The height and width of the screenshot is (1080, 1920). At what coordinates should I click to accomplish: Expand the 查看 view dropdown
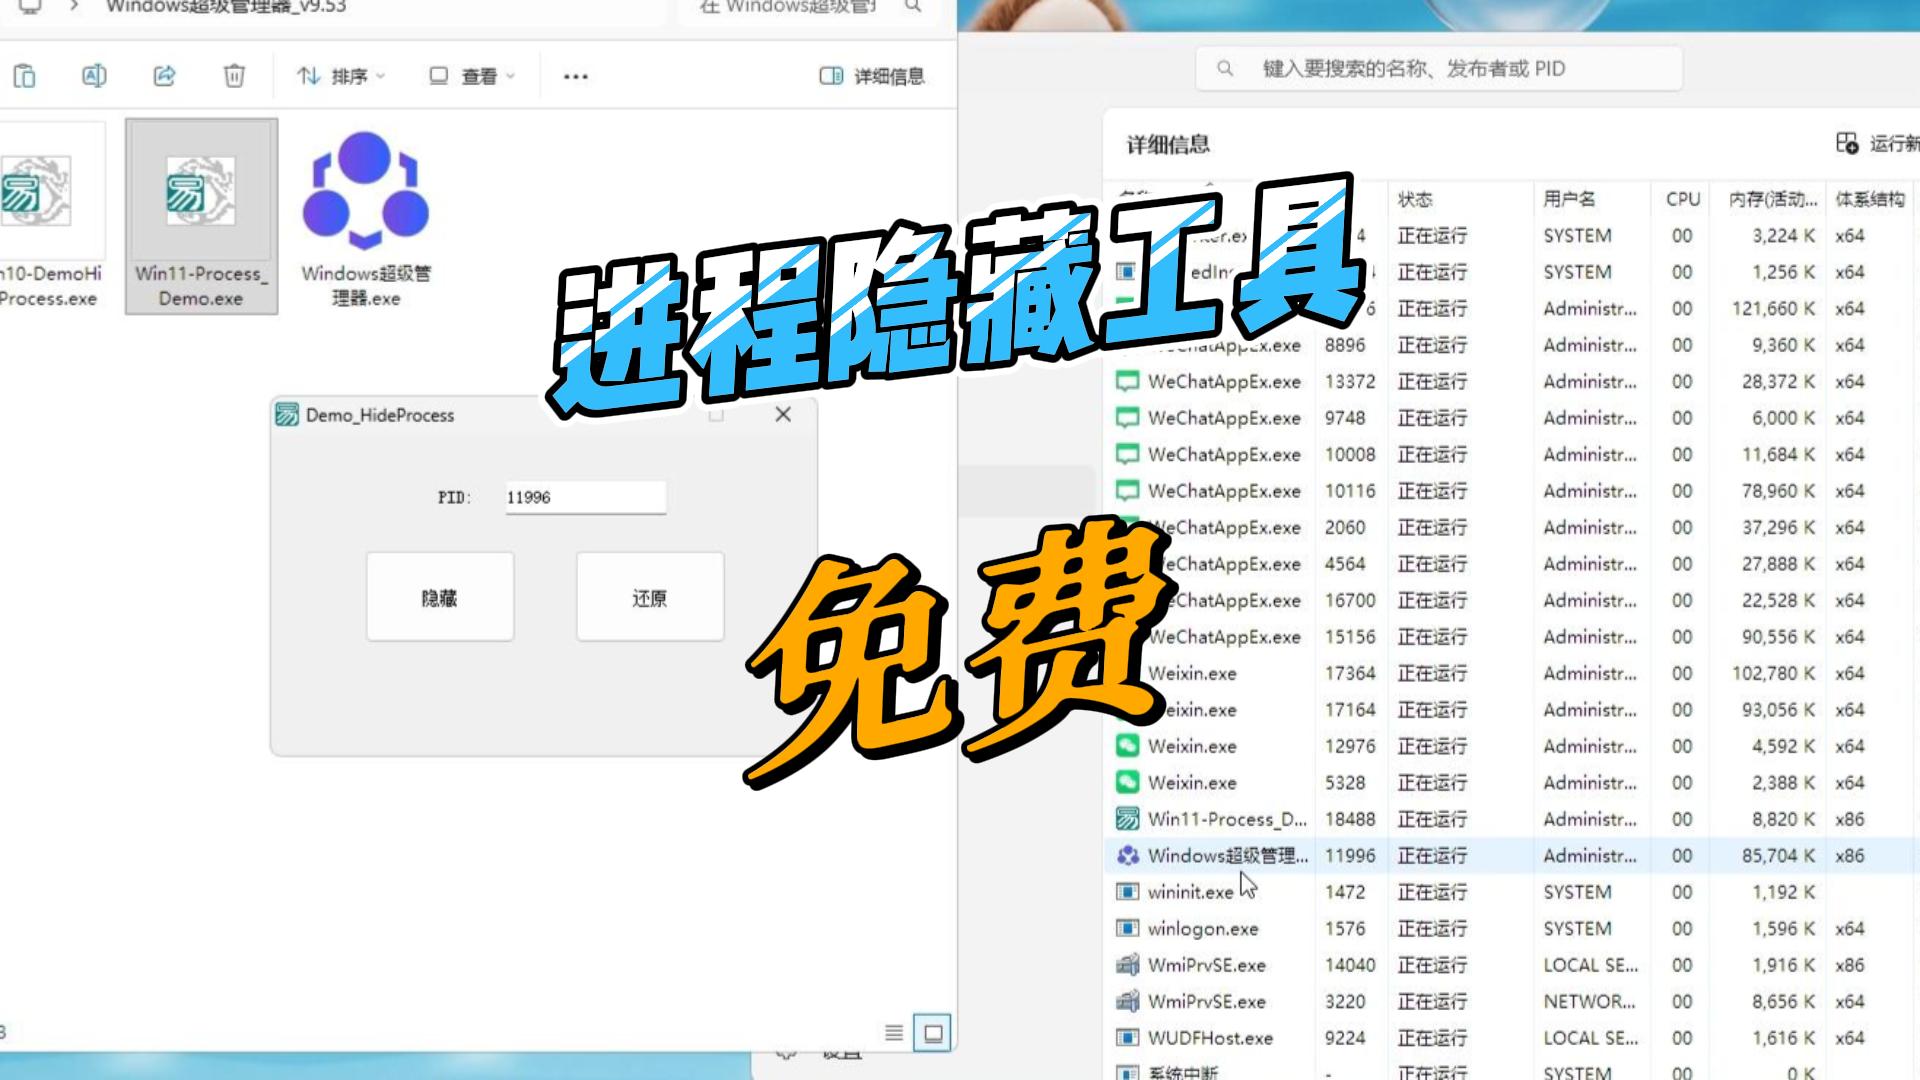(x=470, y=74)
